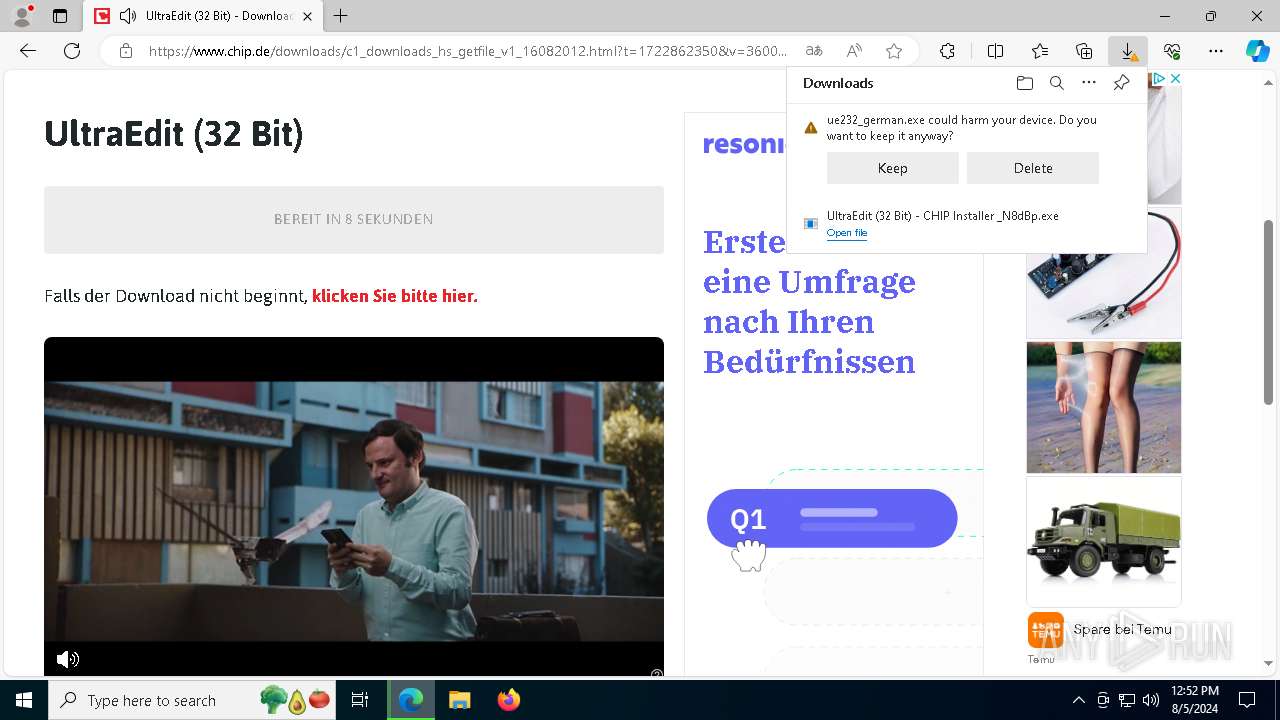View site information lock icon
The height and width of the screenshot is (720, 1280).
coord(125,51)
